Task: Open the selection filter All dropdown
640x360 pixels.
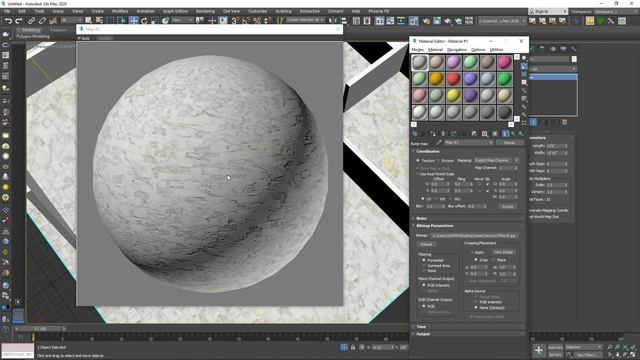Action: pos(71,20)
